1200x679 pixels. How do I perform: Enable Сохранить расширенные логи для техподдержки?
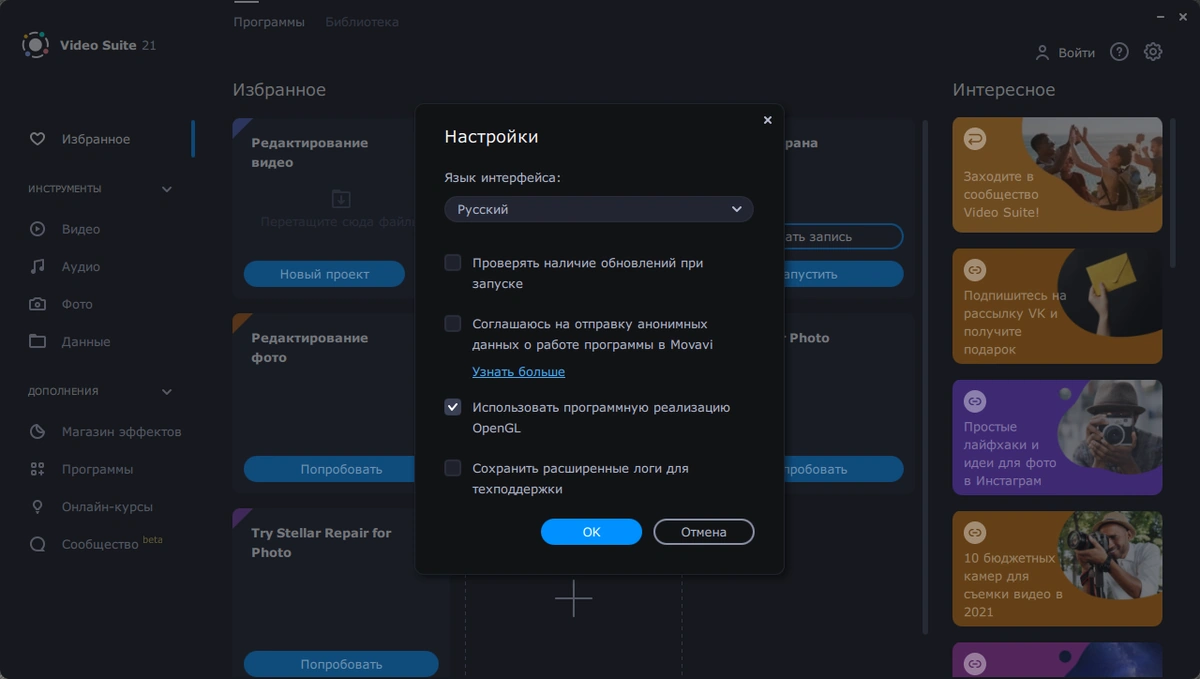453,468
